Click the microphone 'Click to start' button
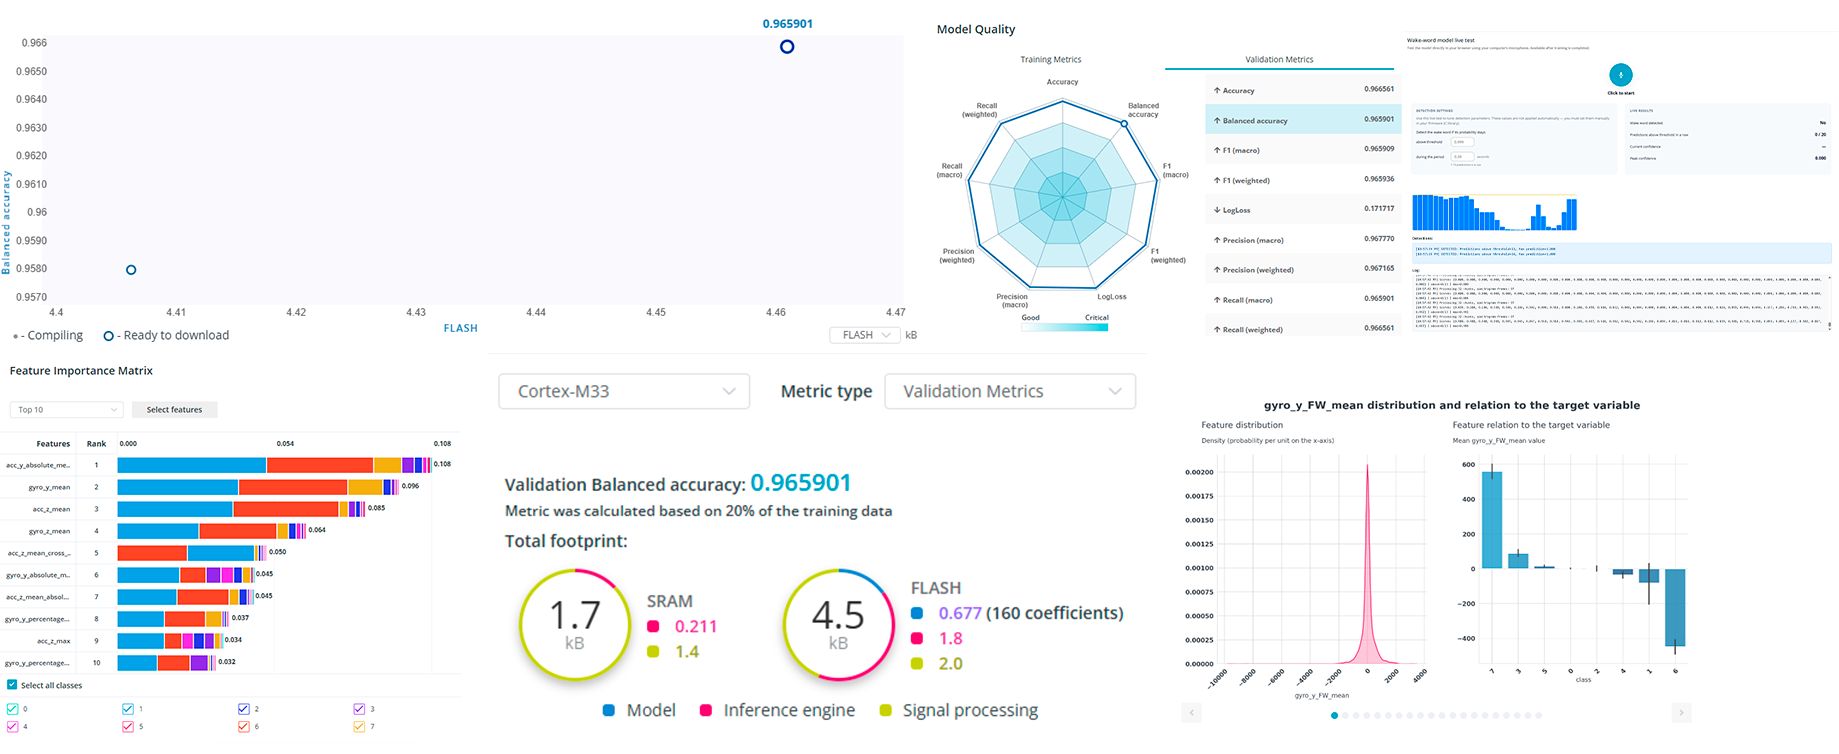1839x754 pixels. pyautogui.click(x=1620, y=75)
